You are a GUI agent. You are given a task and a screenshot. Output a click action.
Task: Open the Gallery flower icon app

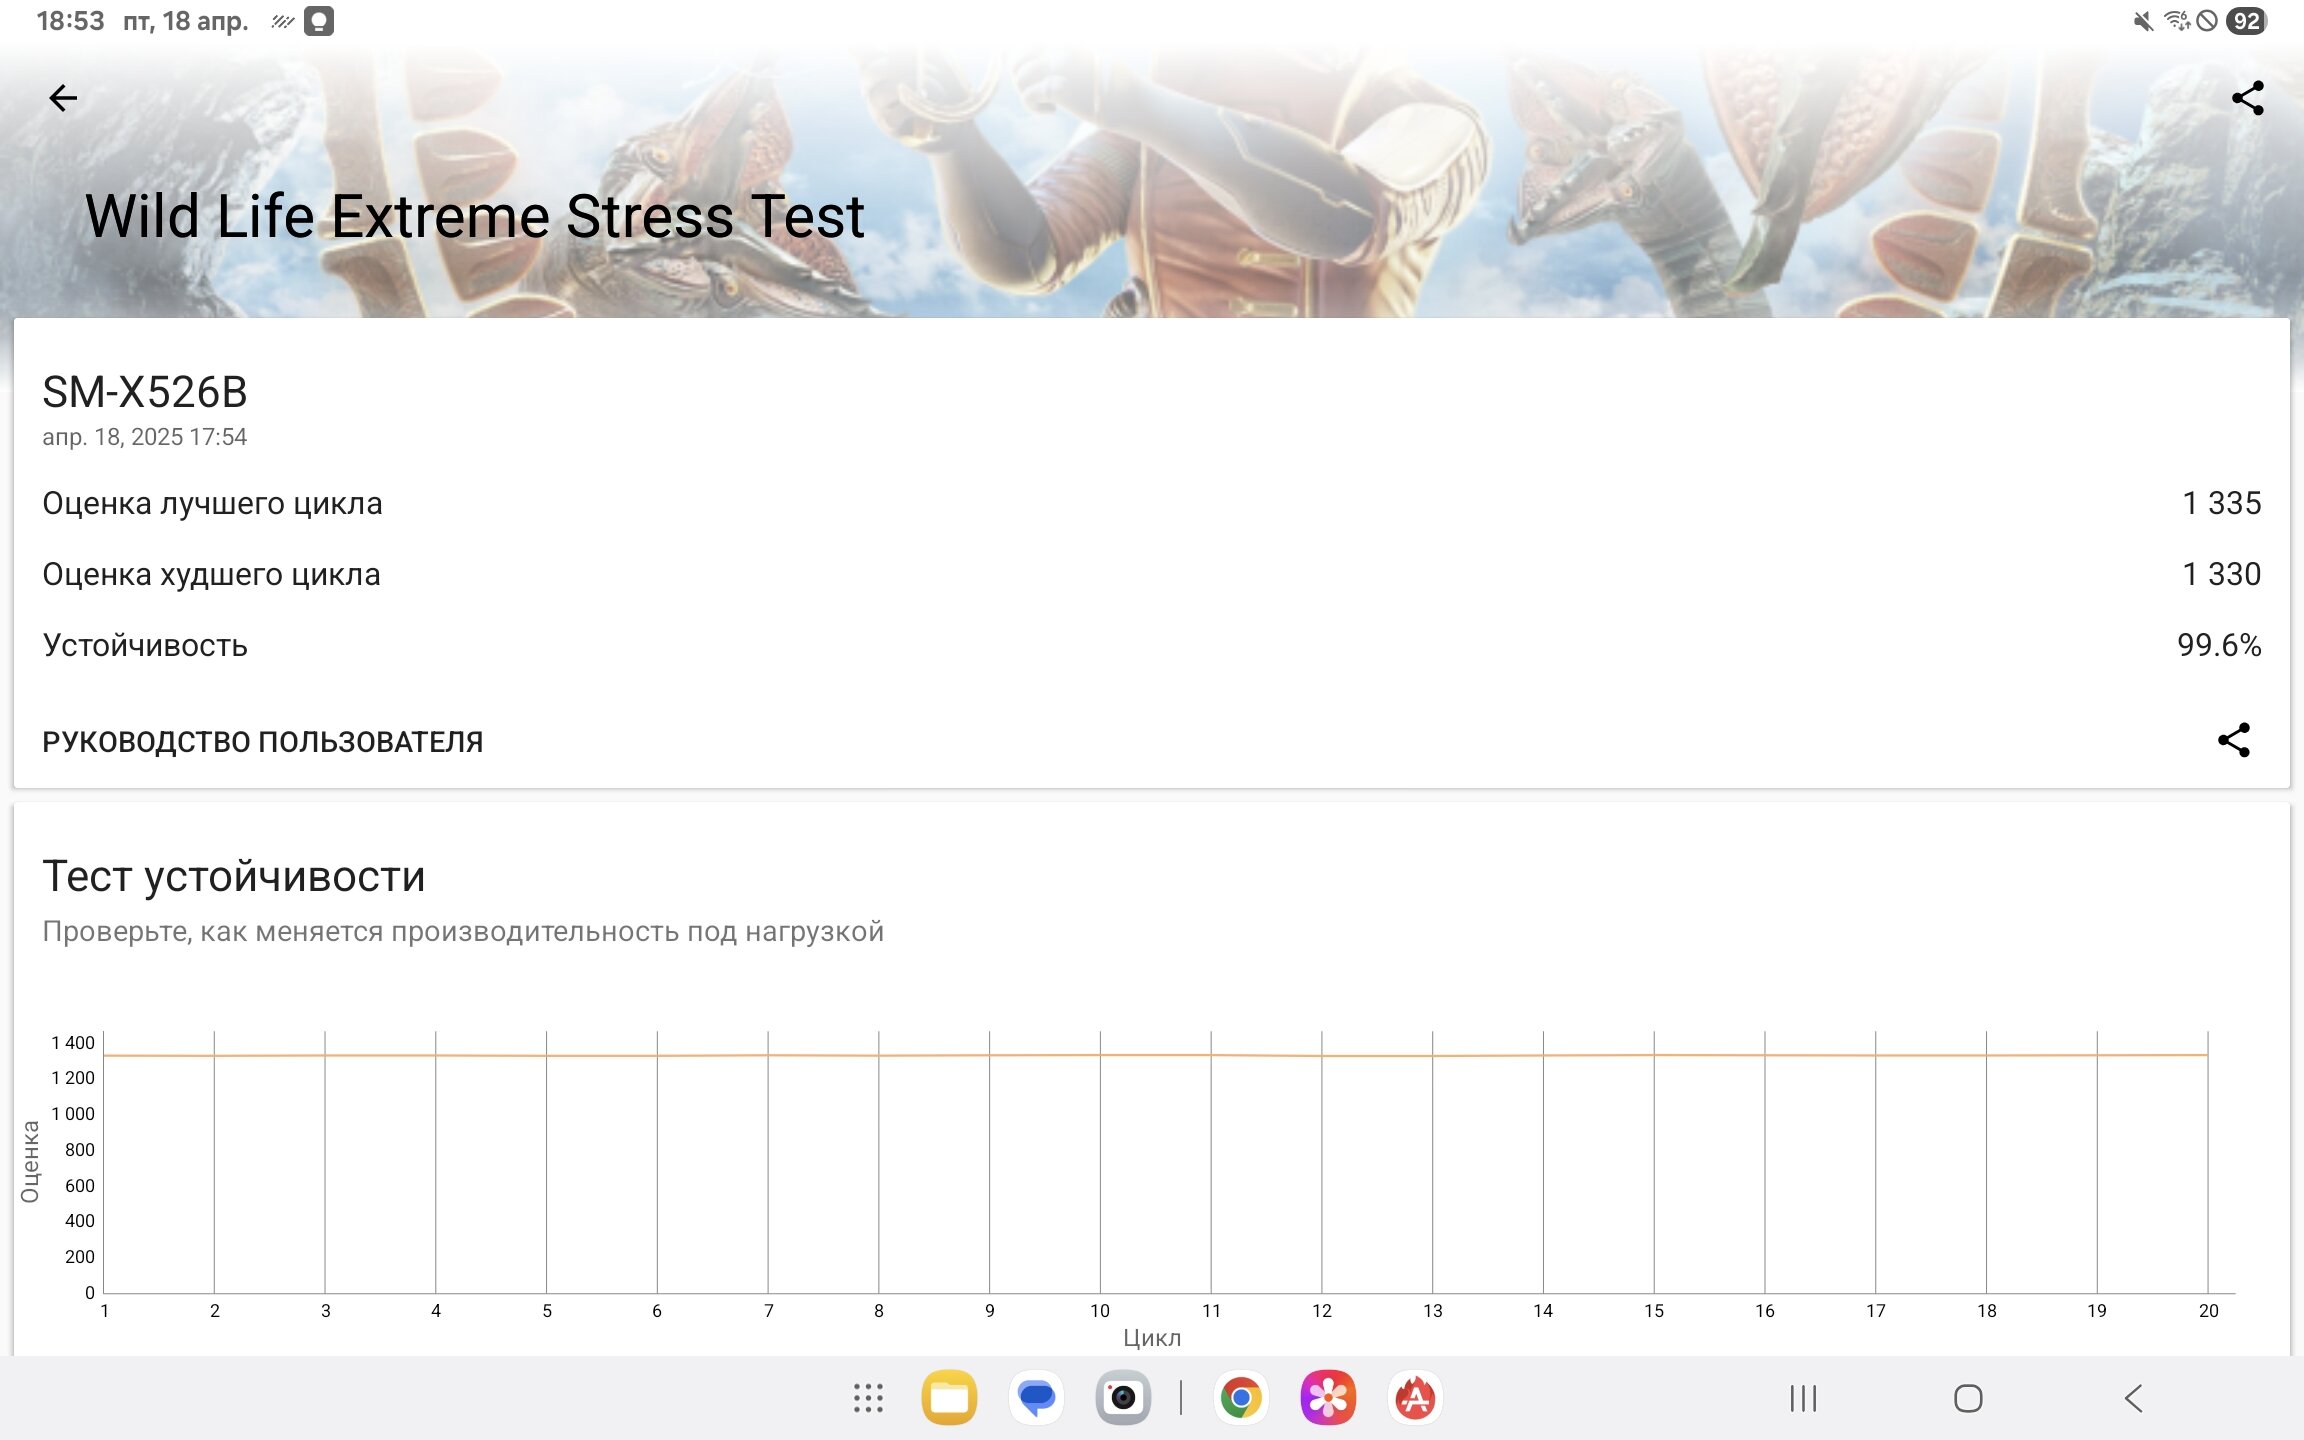1328,1398
